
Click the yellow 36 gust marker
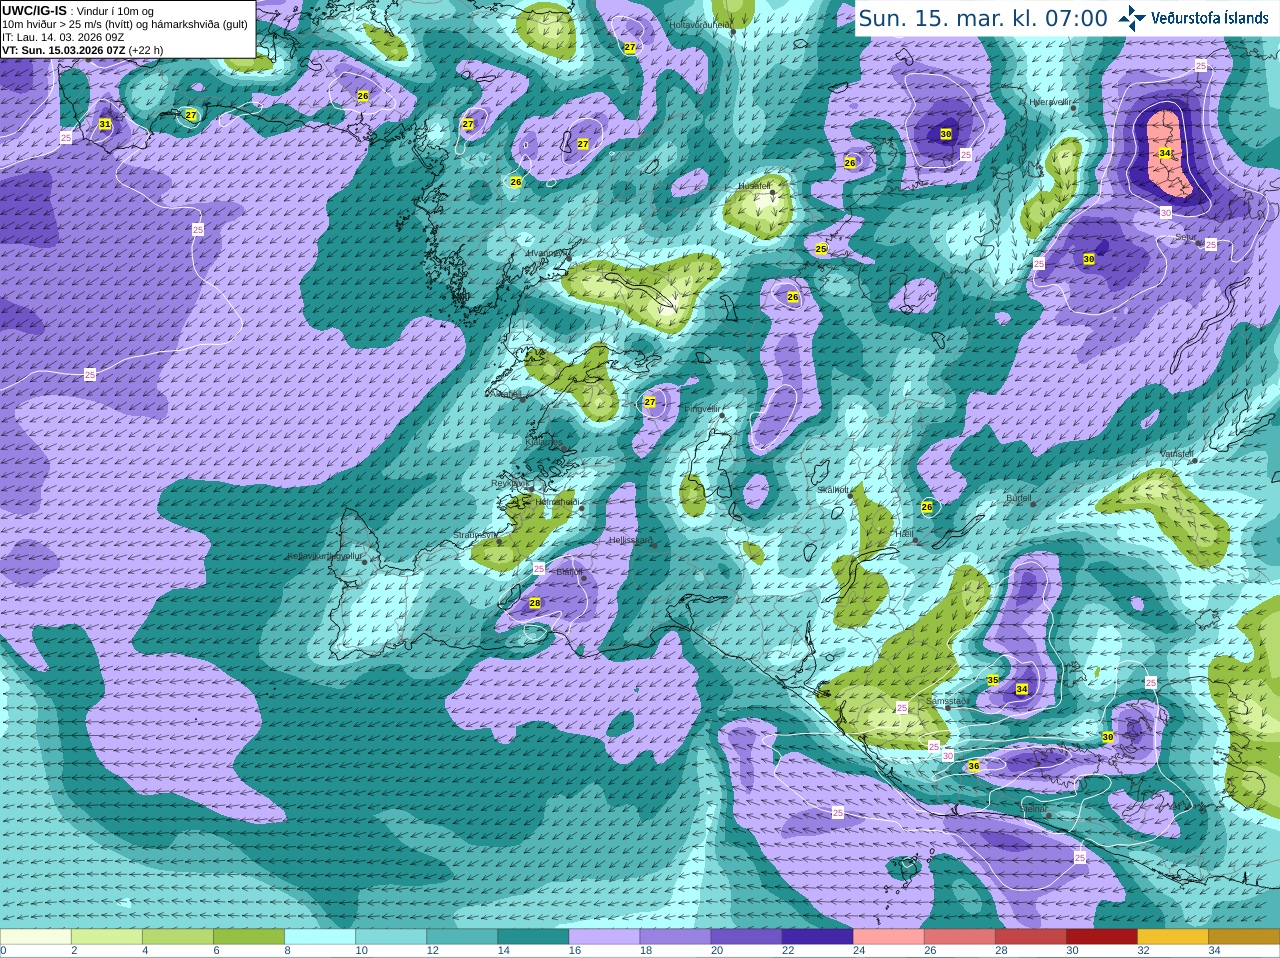pos(974,766)
